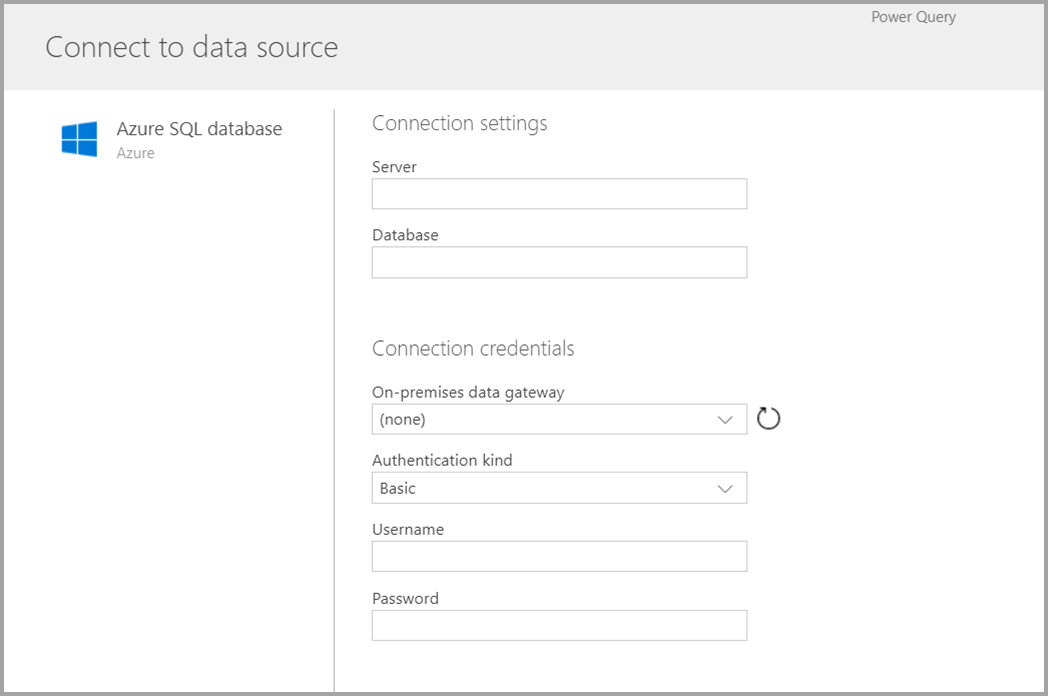Select the Azure SQL database source entry
Screen dimensions: 1048x696
(x=199, y=129)
